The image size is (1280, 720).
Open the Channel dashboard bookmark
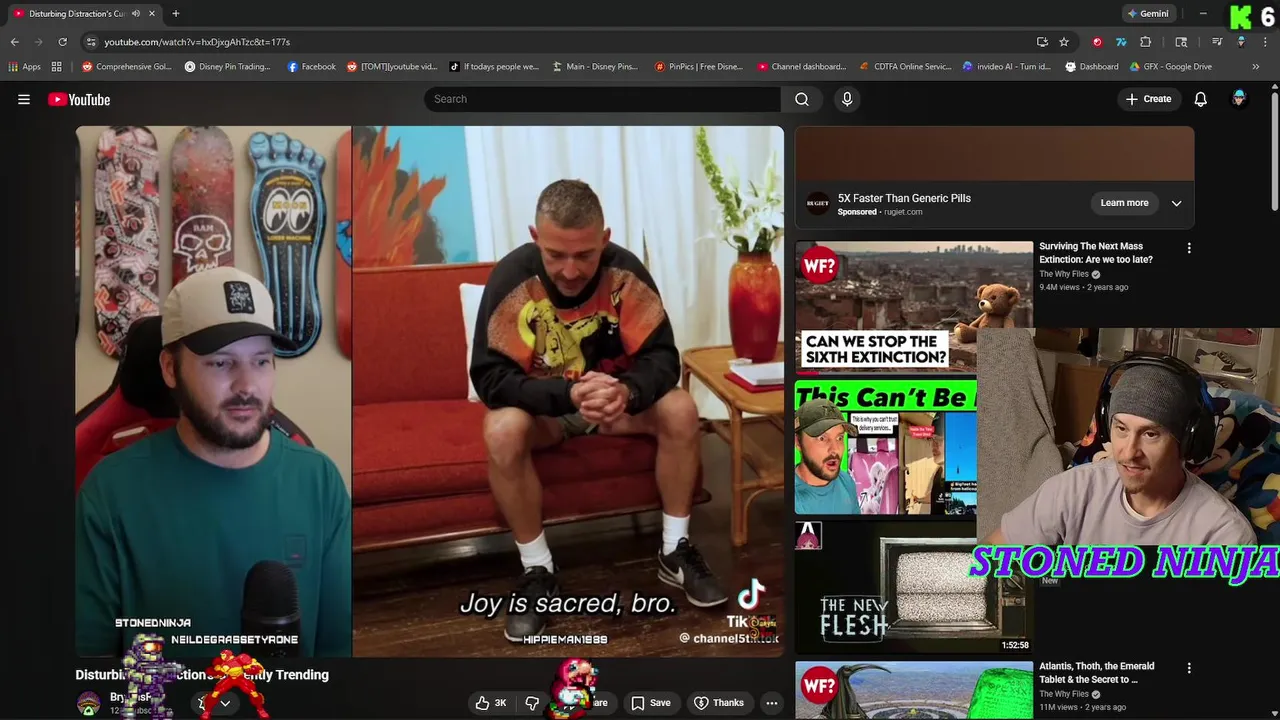click(802, 67)
